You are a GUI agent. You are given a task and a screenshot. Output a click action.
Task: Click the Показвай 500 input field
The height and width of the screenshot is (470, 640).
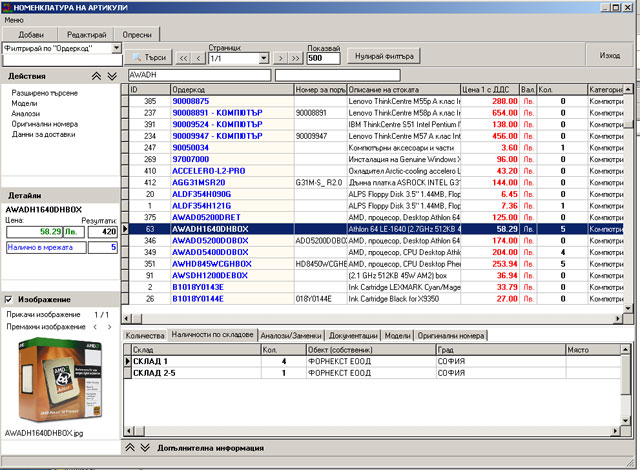click(x=323, y=58)
